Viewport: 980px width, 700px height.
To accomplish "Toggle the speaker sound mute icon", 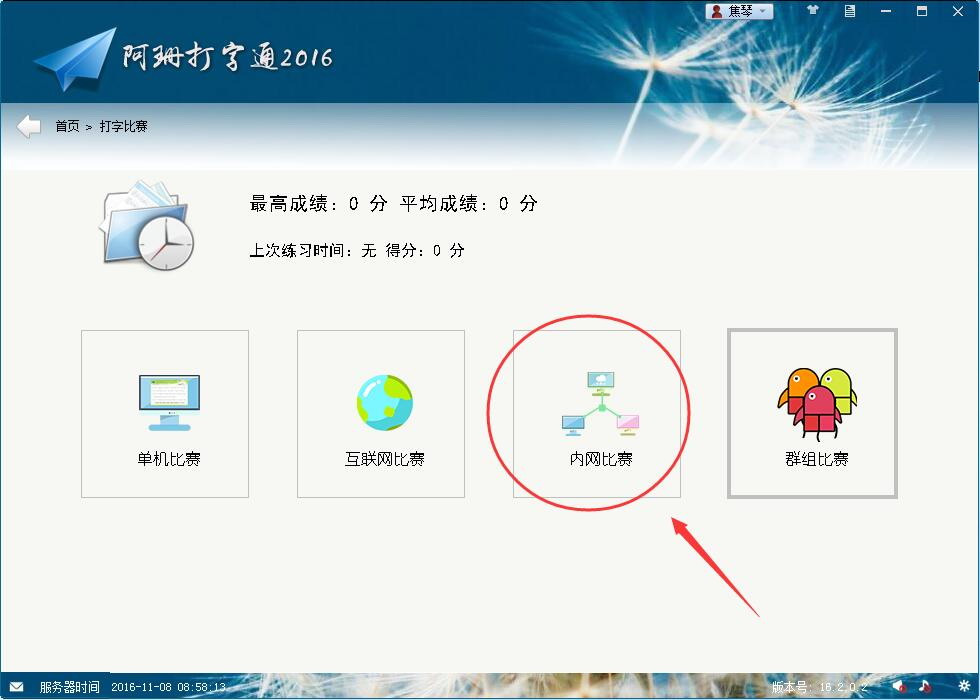I will pos(897,687).
